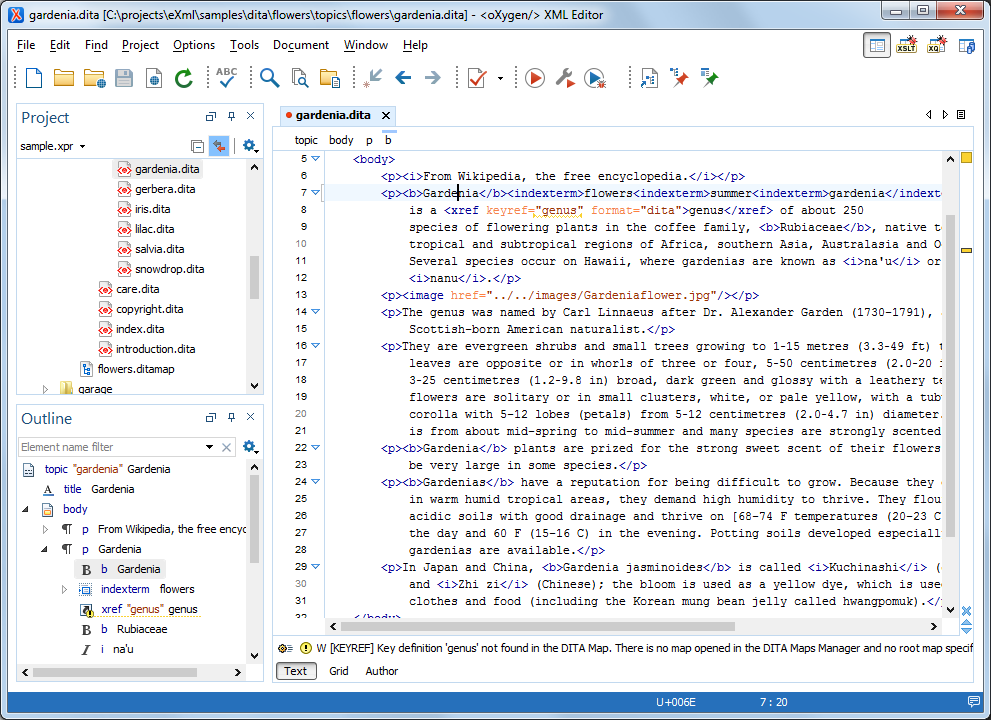This screenshot has width=991, height=720.
Task: Expand the garage folder in Project tree
Action: click(x=45, y=389)
